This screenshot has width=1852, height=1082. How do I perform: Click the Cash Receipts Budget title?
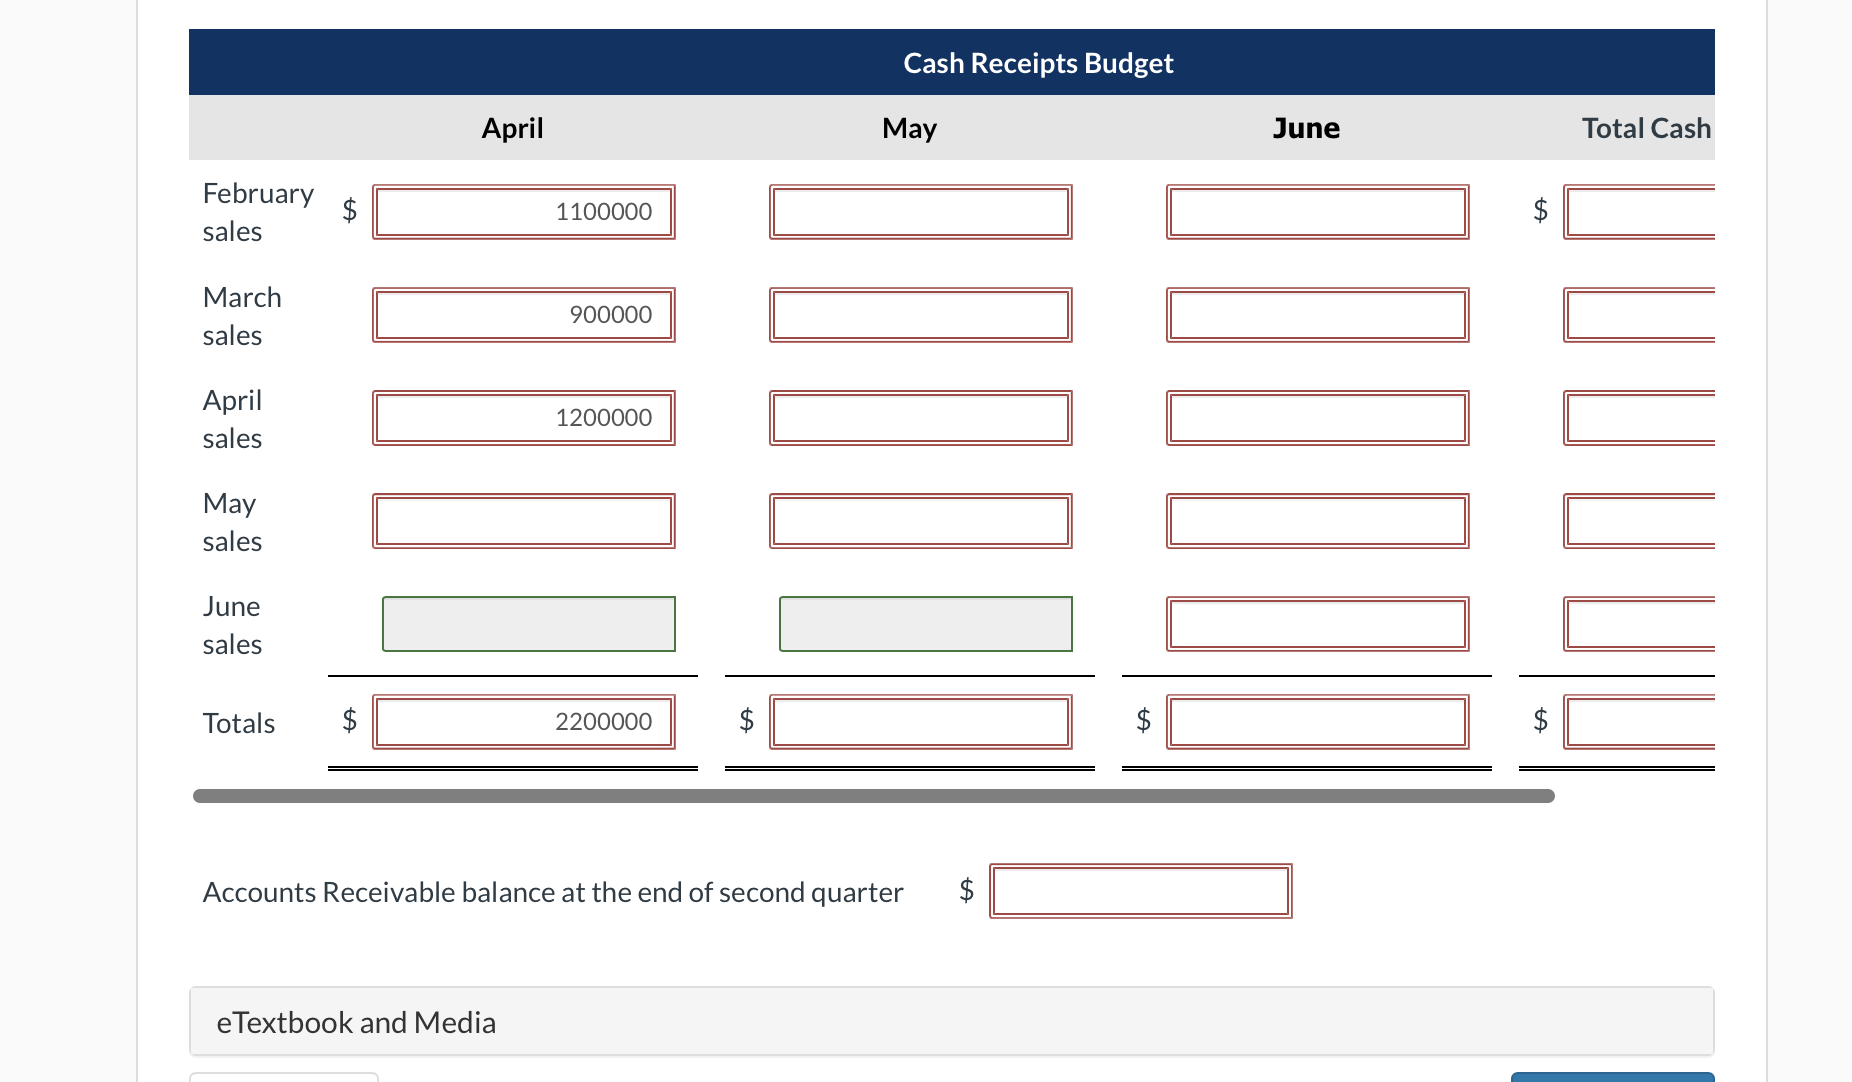point(1038,63)
